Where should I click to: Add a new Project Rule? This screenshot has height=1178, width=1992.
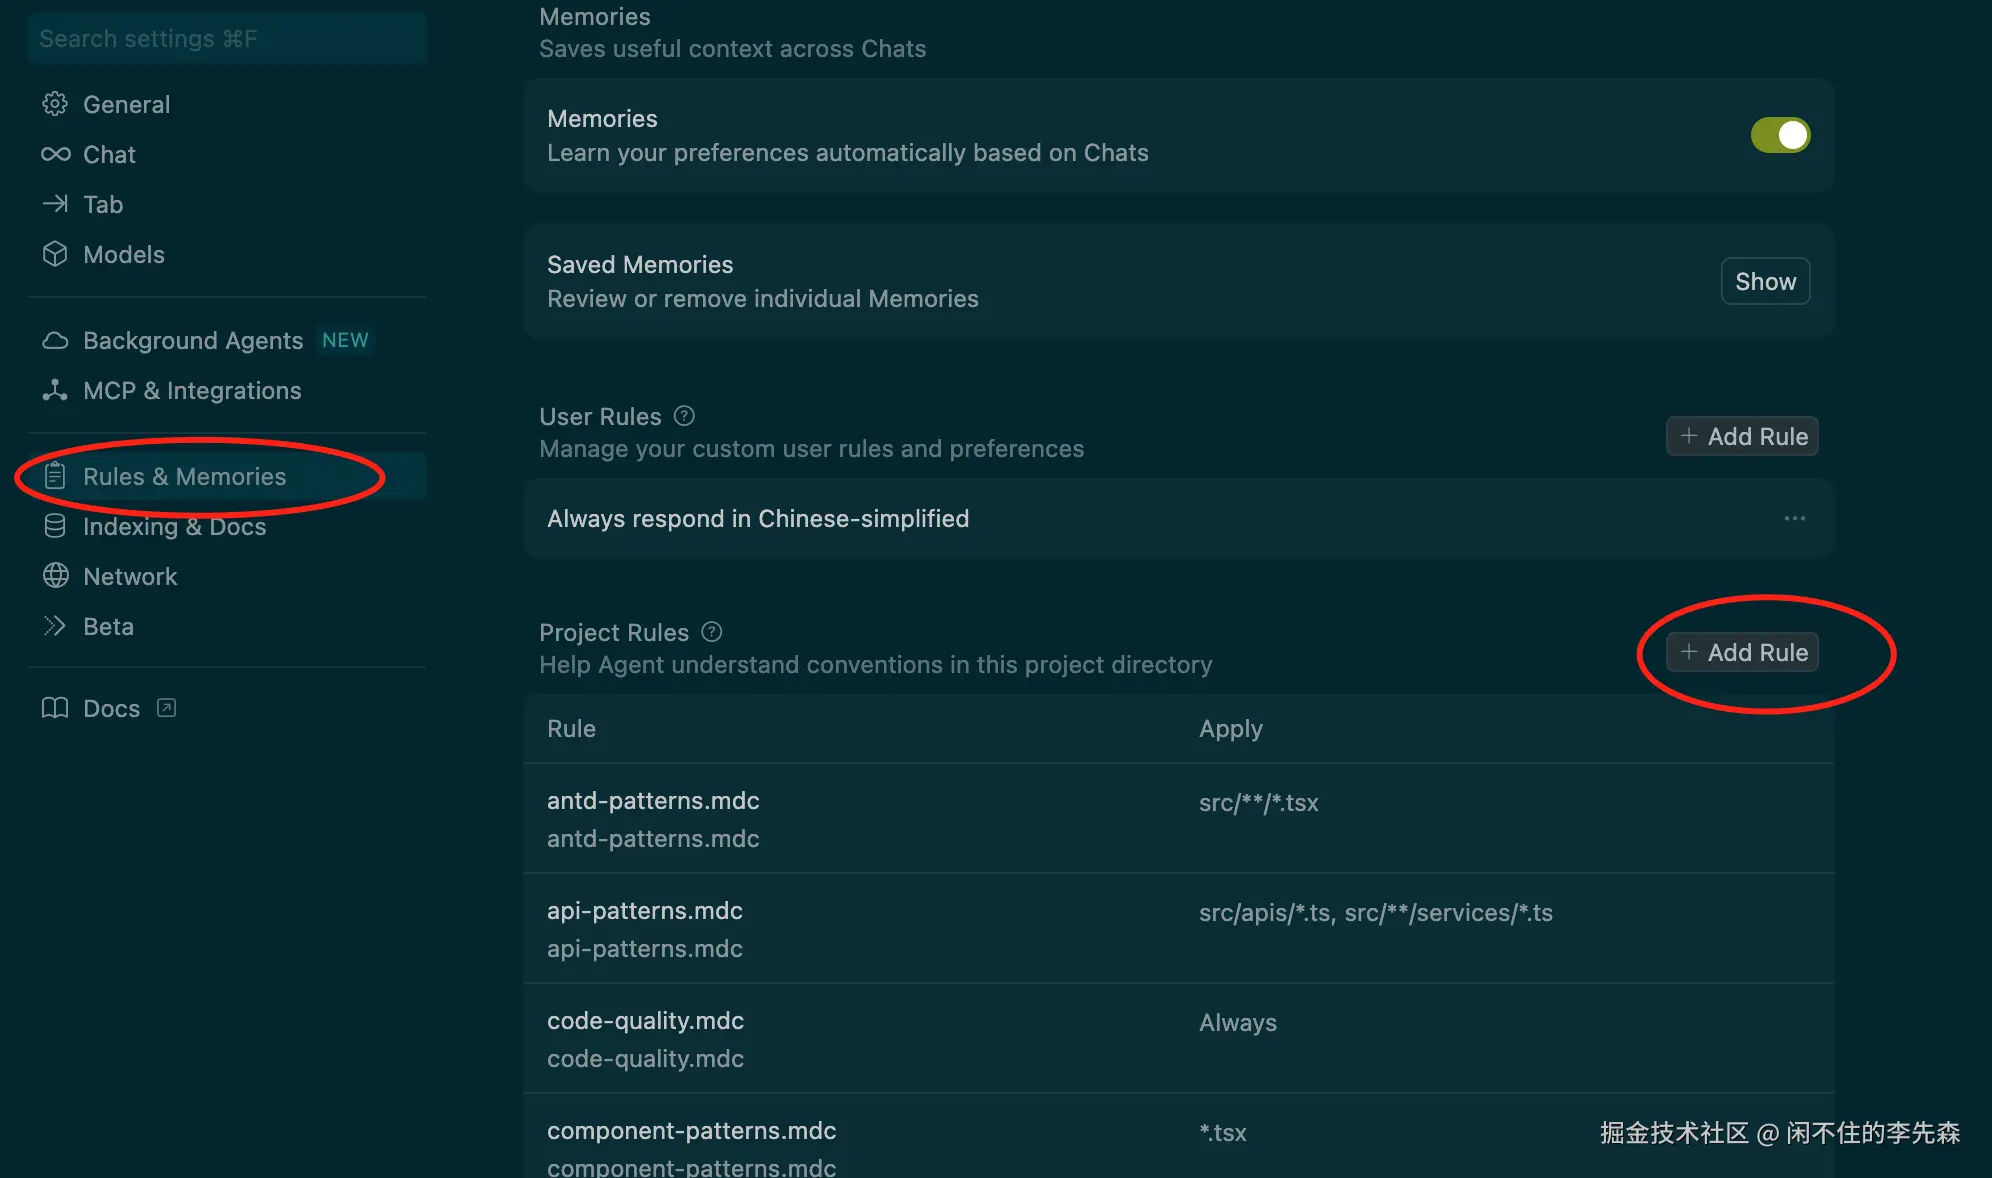1742,652
